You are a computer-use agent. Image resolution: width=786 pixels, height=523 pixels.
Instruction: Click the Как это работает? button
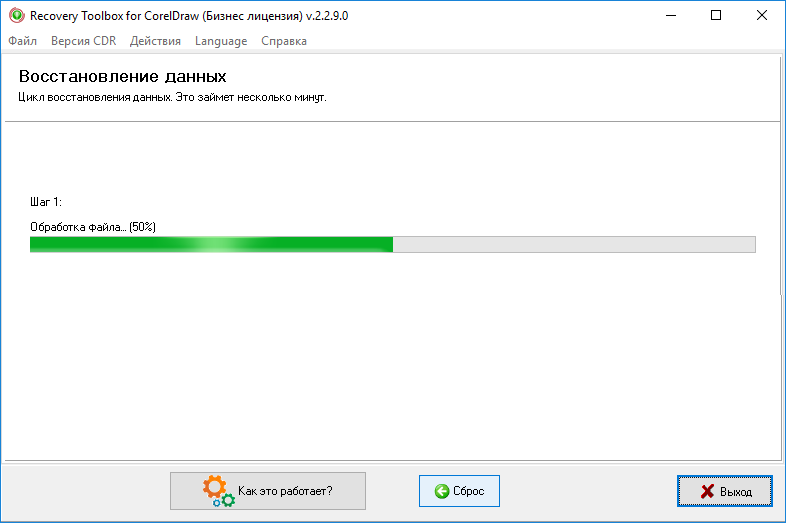point(268,491)
